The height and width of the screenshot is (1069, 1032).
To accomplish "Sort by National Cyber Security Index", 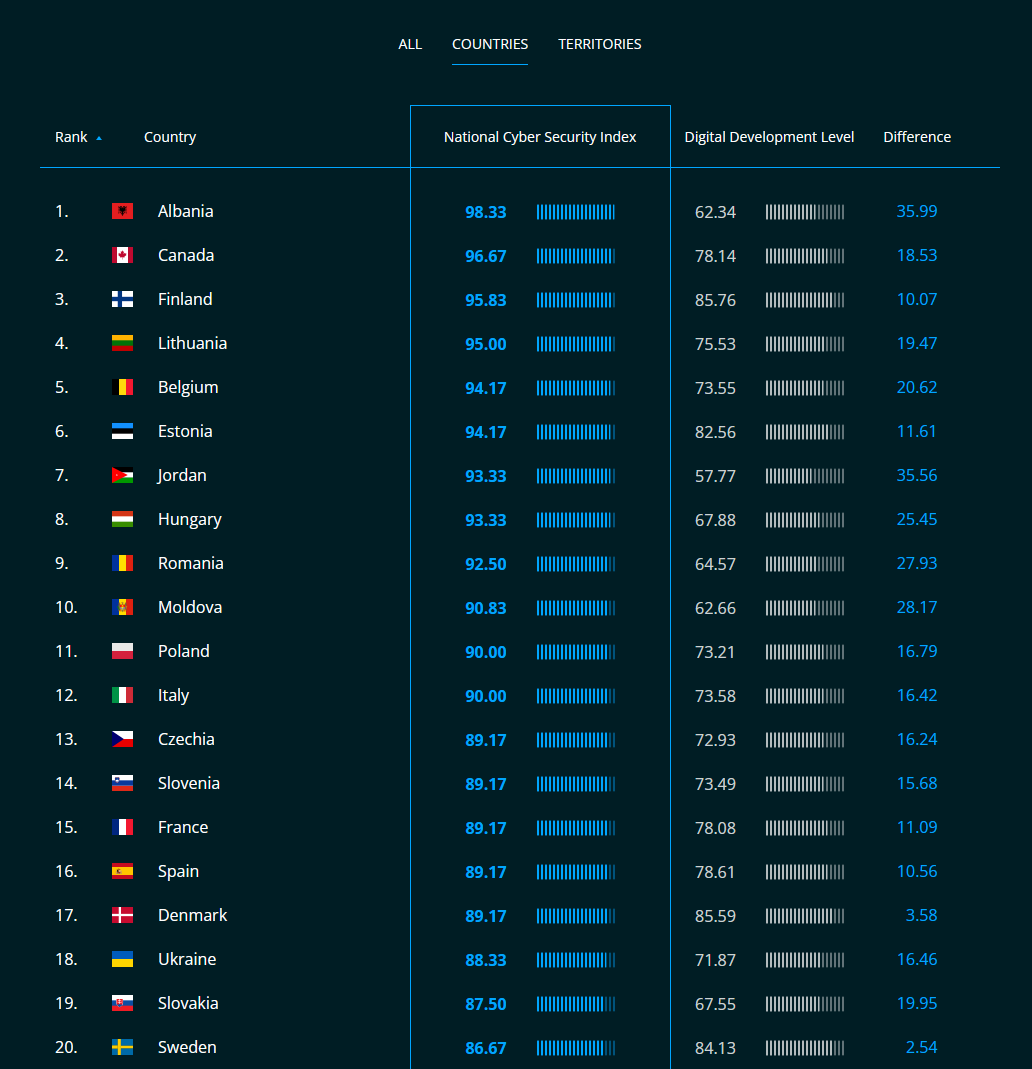I will pyautogui.click(x=540, y=137).
